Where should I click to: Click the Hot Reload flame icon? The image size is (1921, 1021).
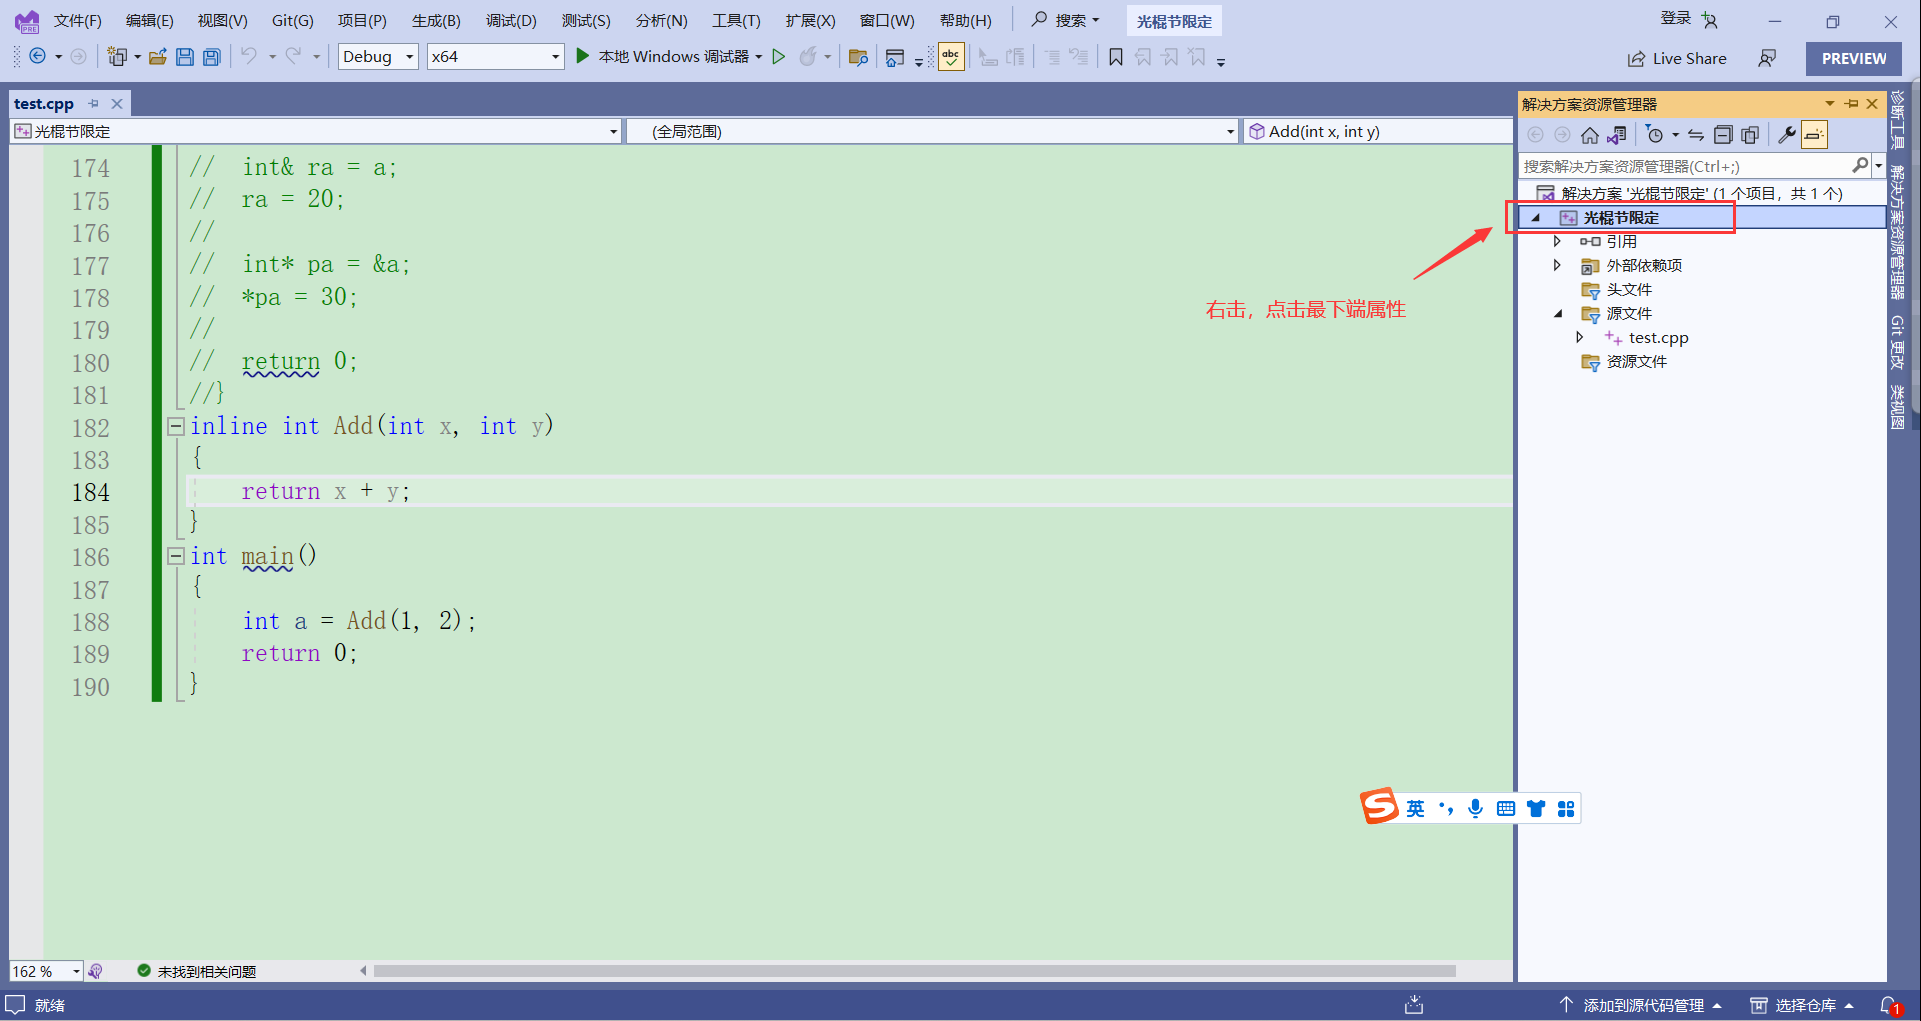point(808,57)
